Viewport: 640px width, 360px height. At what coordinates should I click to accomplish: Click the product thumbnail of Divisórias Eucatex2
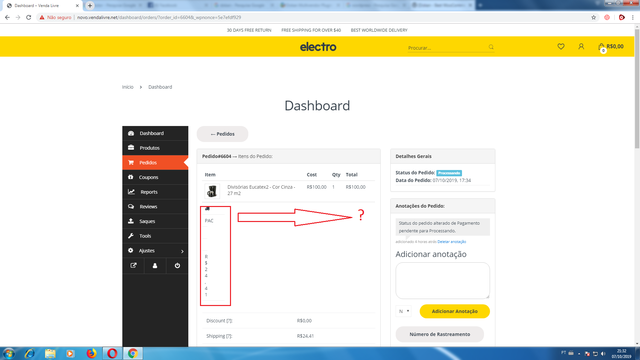pyautogui.click(x=212, y=191)
